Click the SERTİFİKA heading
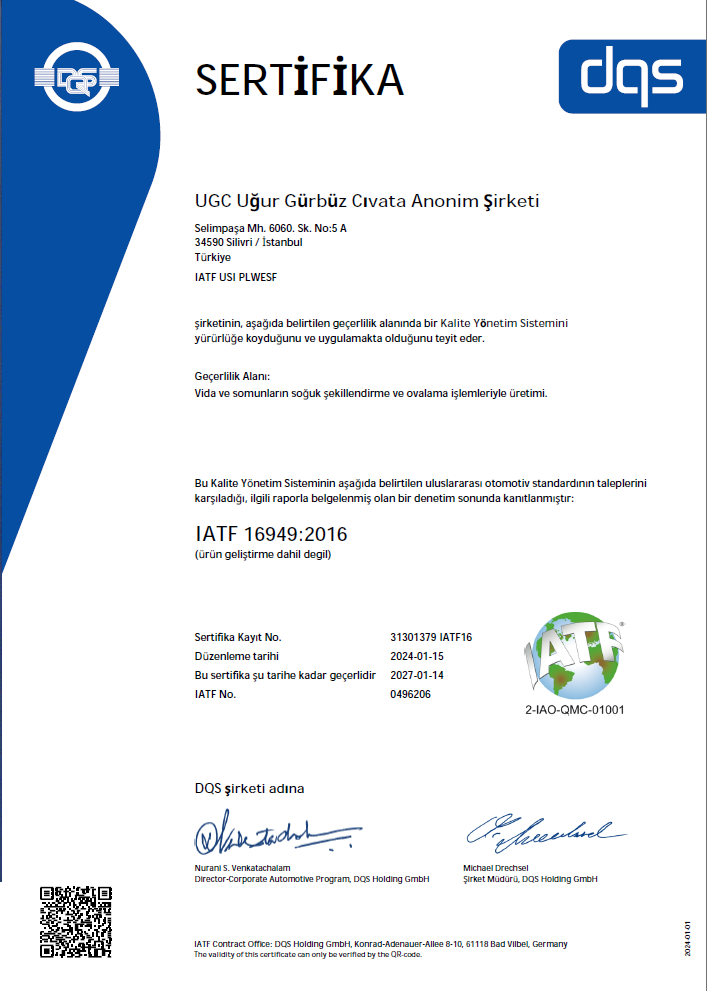Viewport: 707px width, 995px height. coord(300,79)
